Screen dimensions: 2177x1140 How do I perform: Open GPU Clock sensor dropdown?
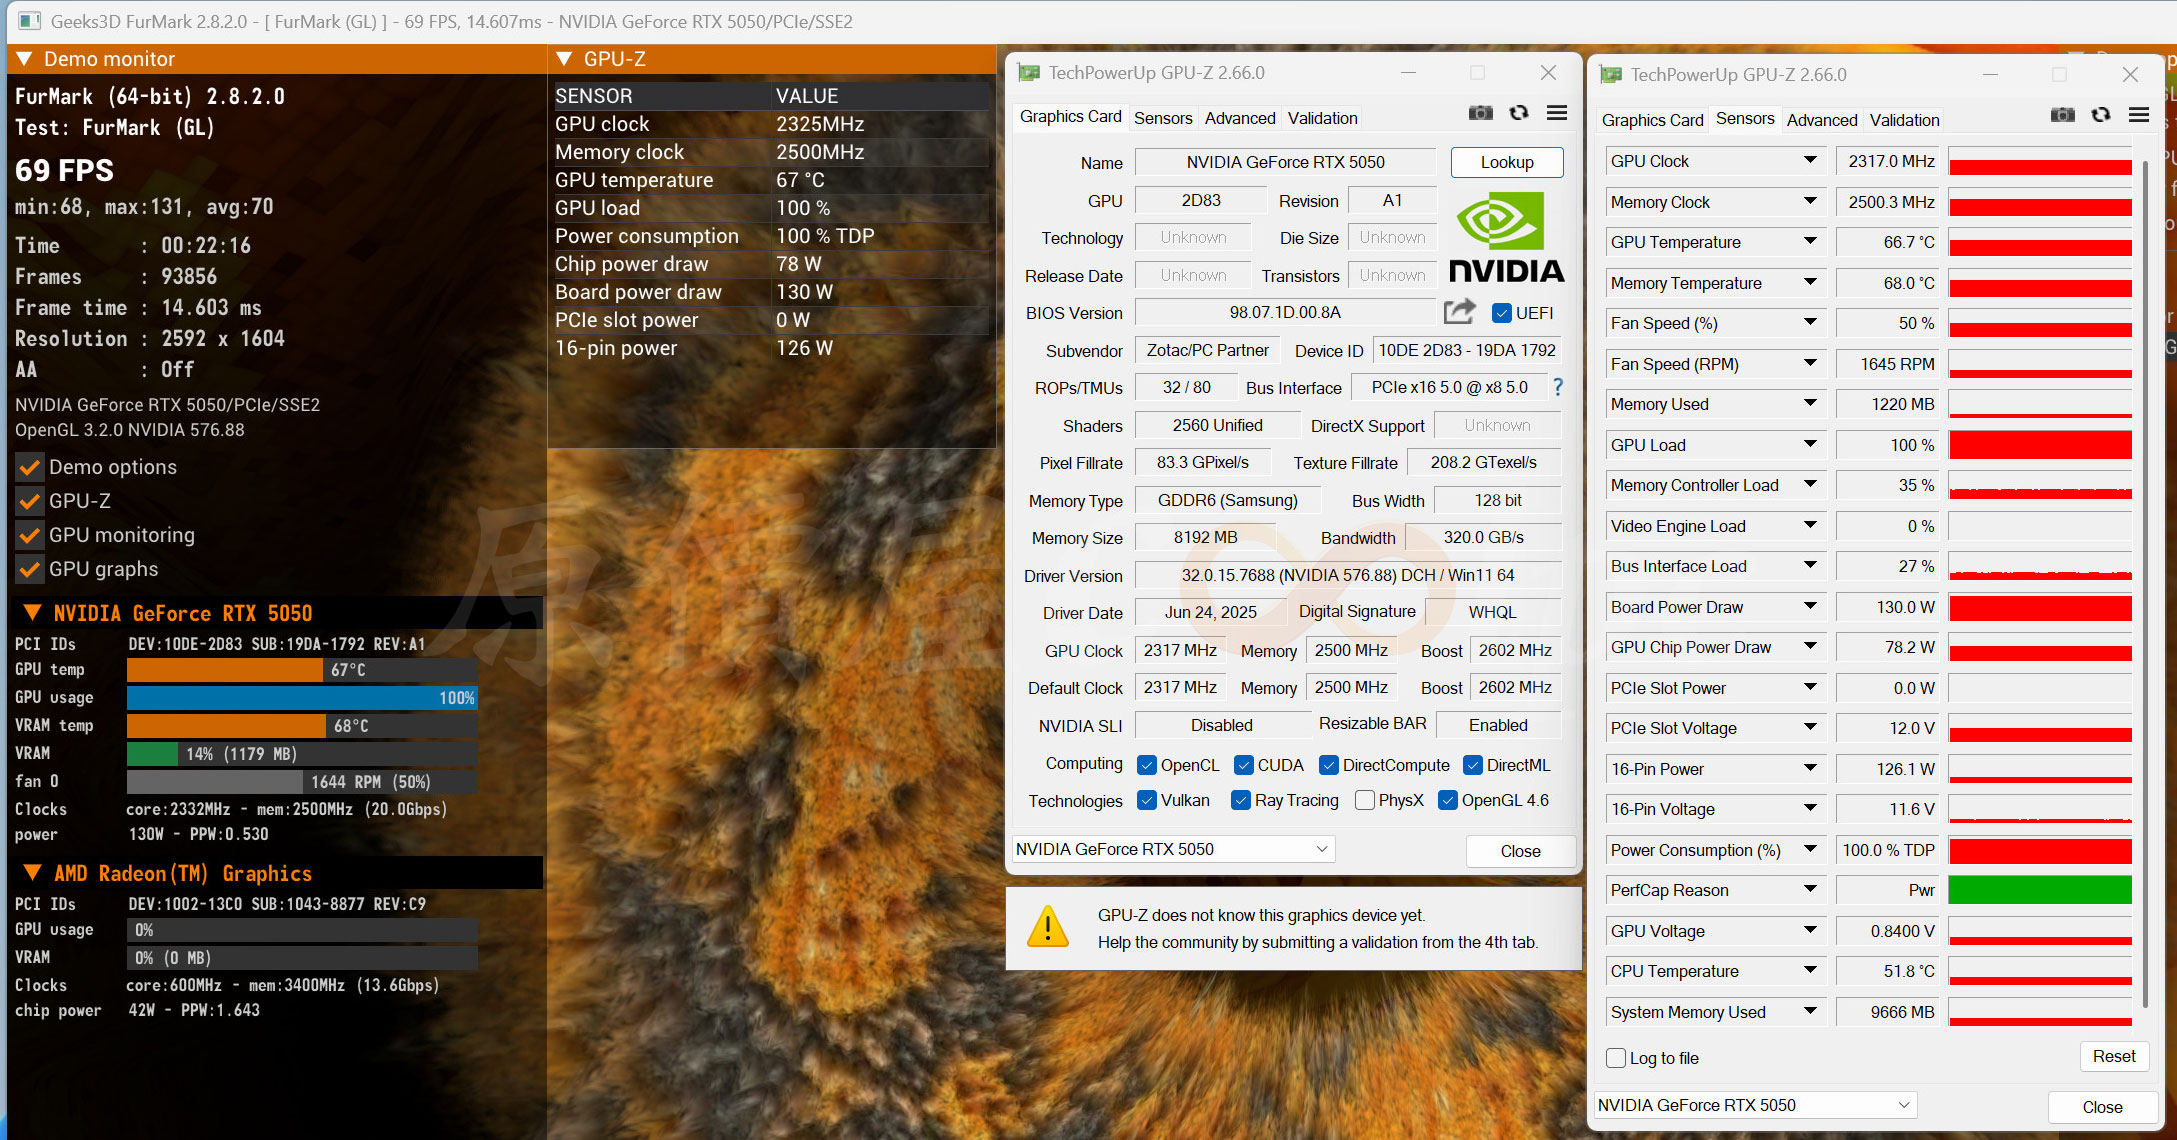[1810, 161]
